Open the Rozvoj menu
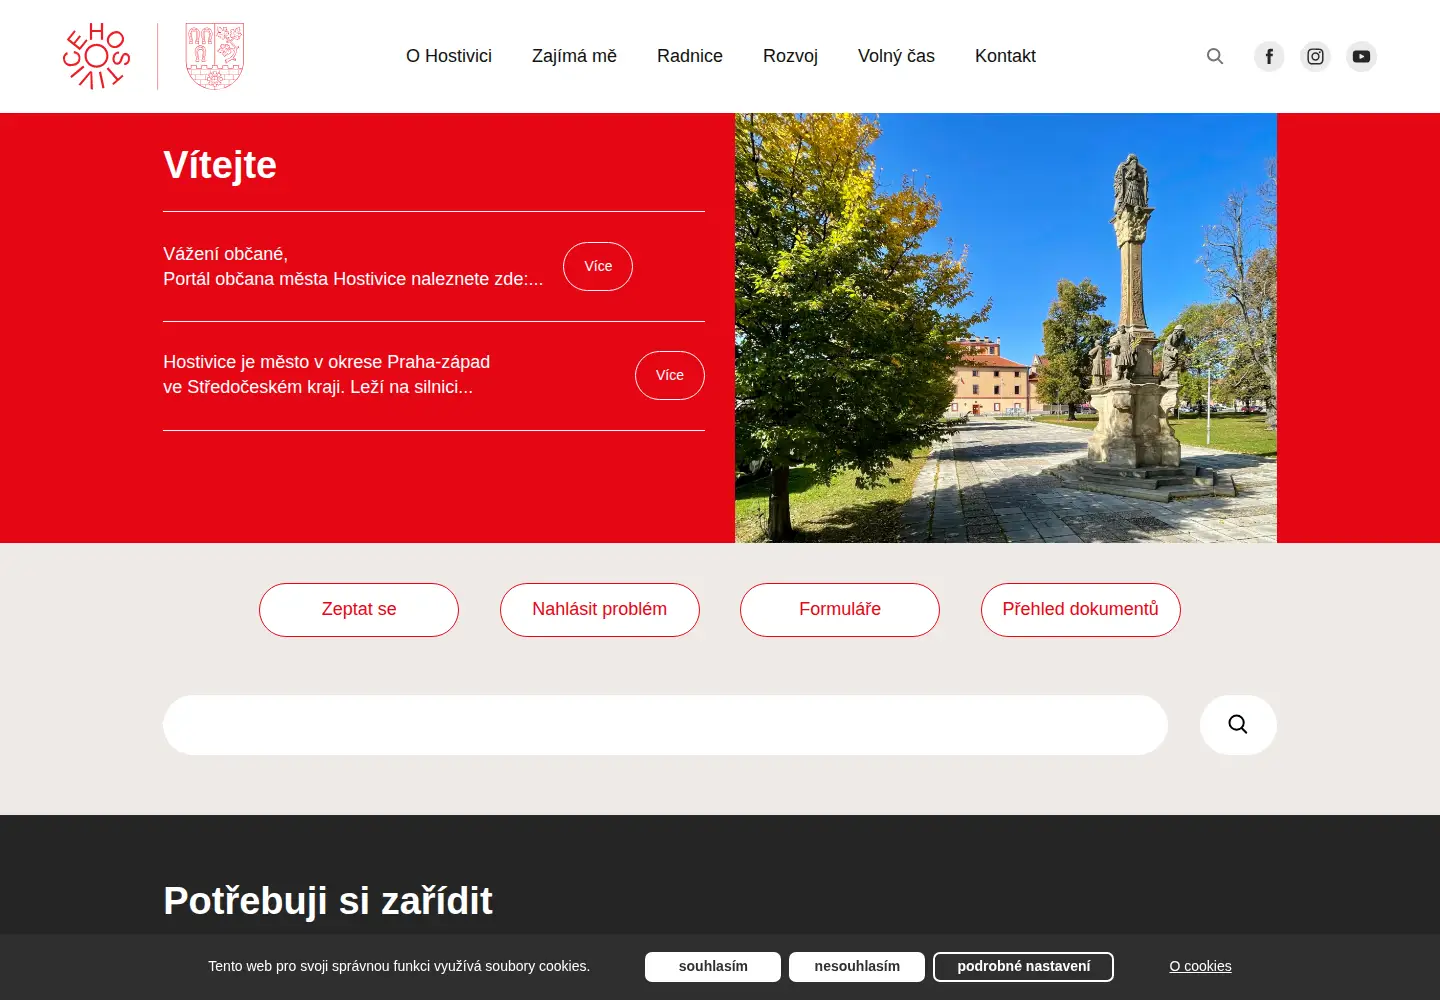 (790, 56)
